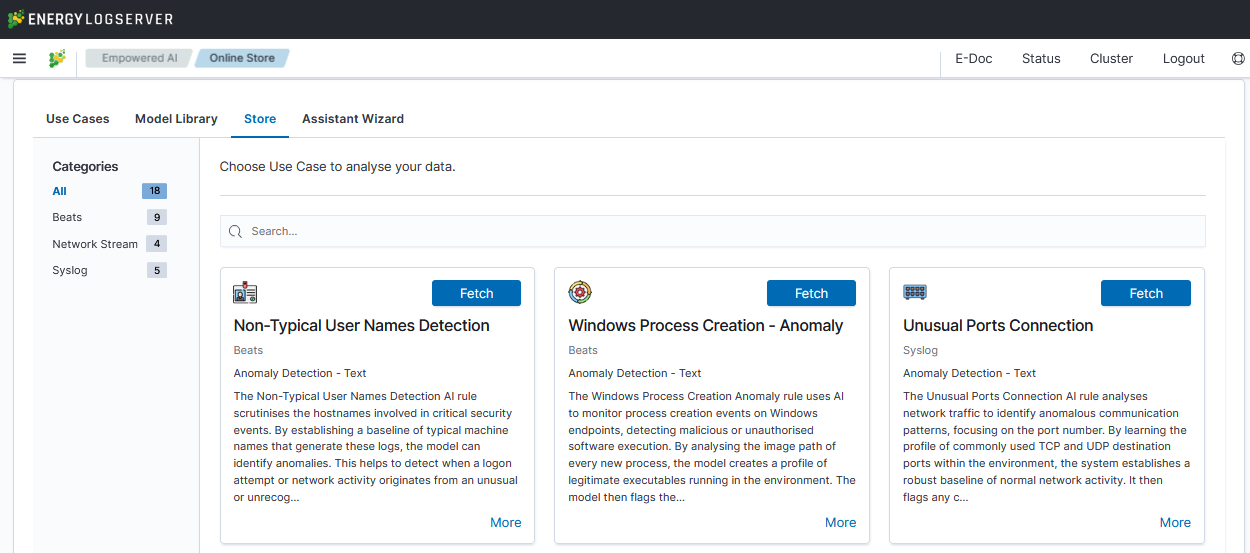This screenshot has width=1250, height=553.
Task: Click the Windows Process Creation card icon
Action: 580,293
